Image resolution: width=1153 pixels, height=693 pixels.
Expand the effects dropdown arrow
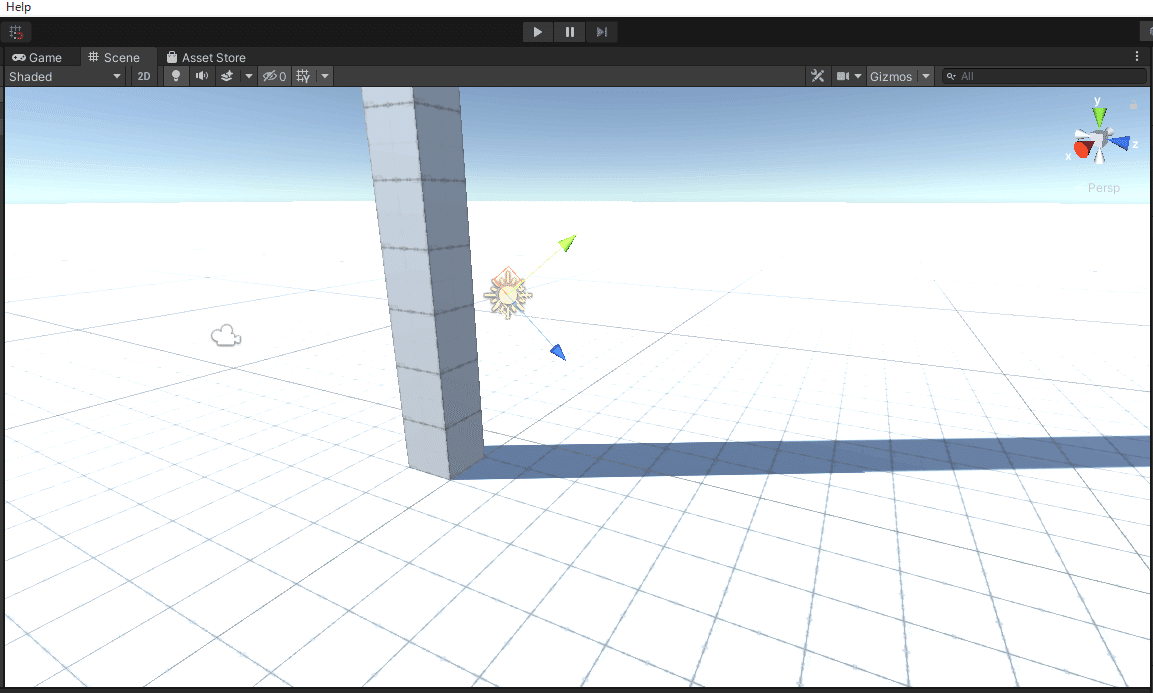248,76
